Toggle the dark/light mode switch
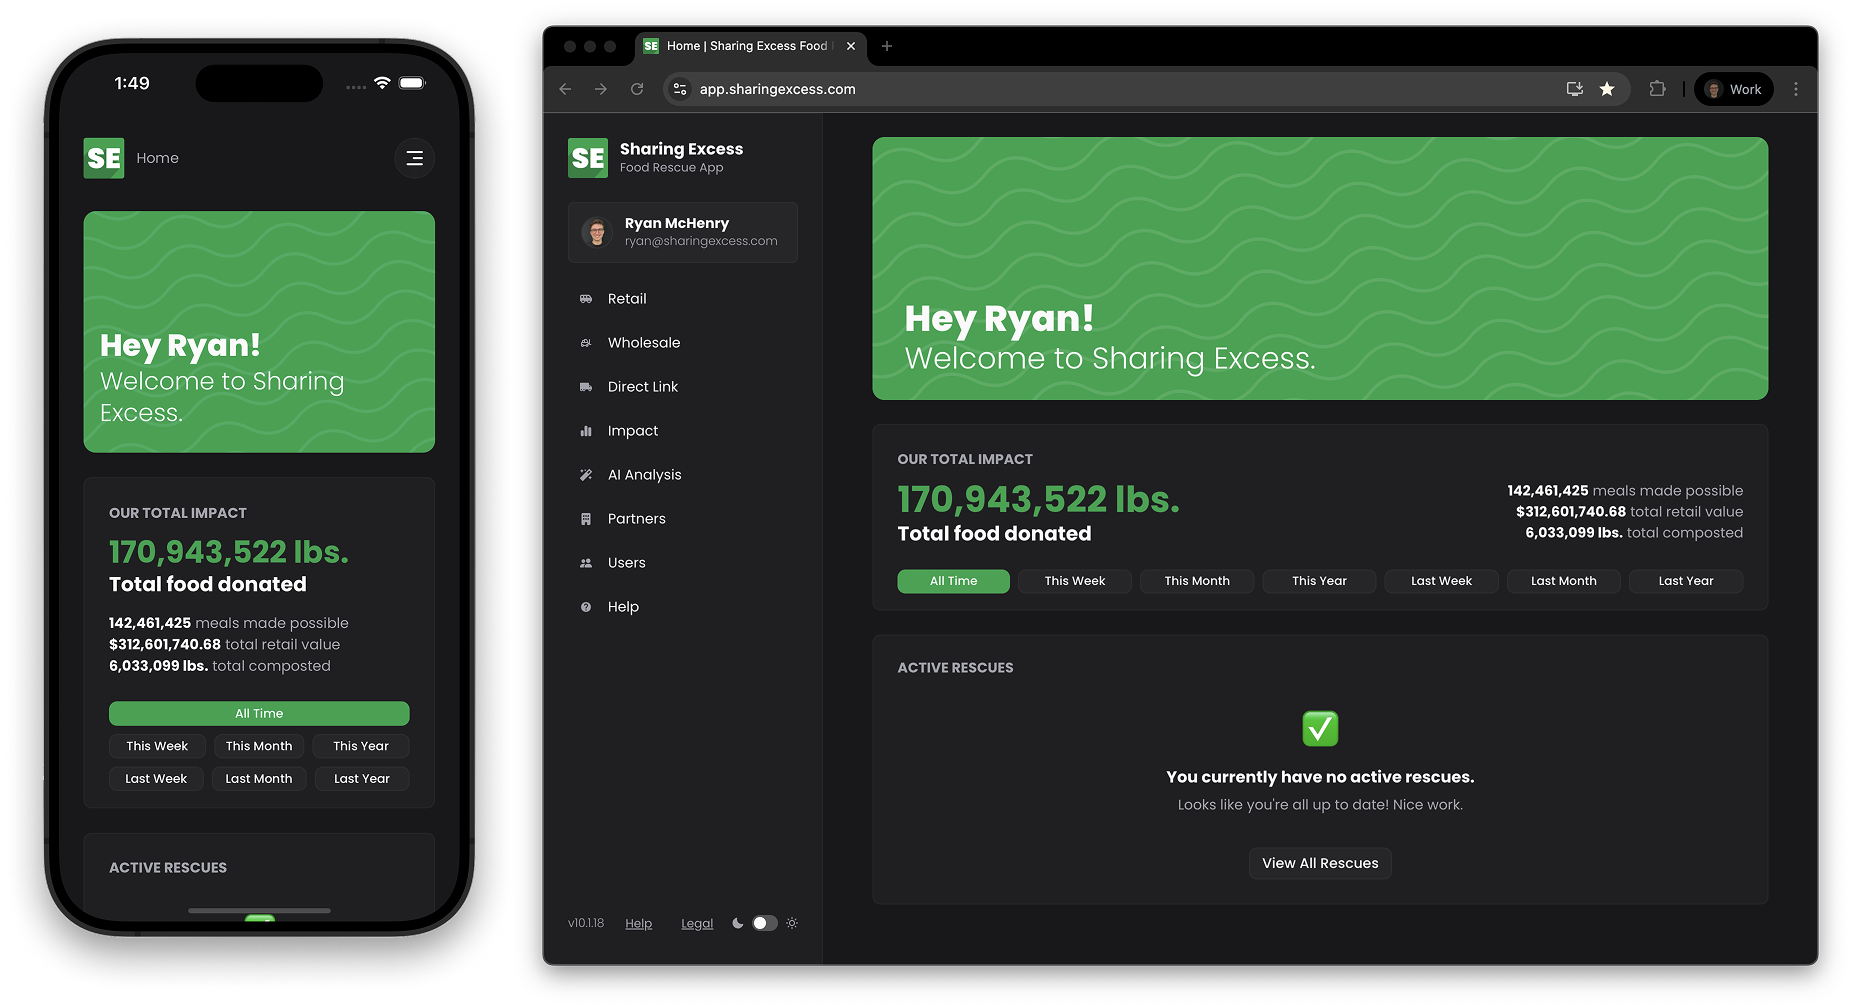 point(764,923)
